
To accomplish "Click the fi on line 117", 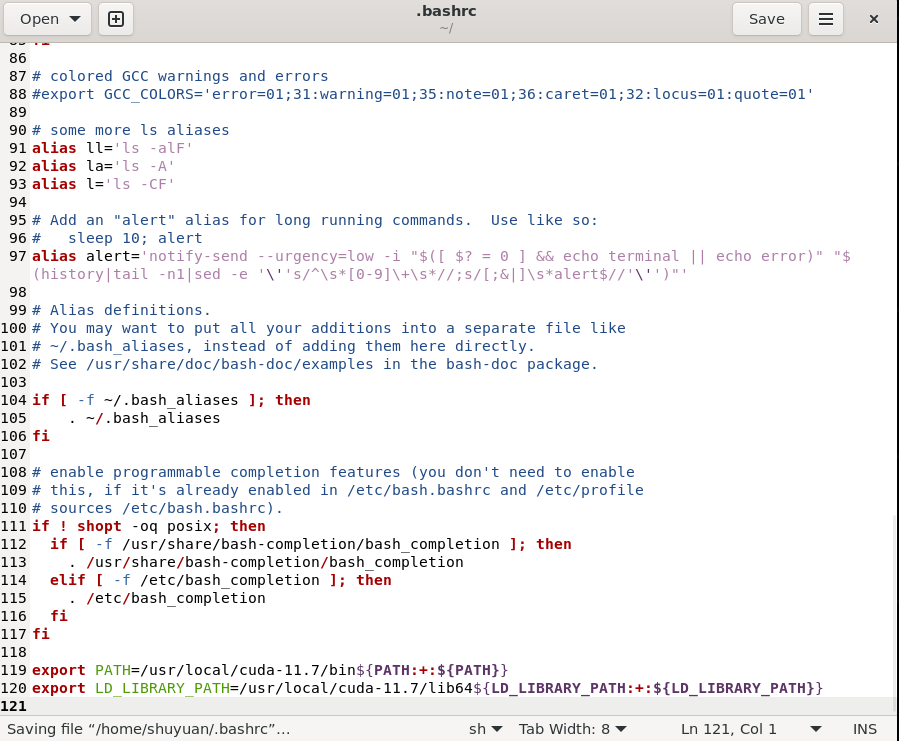I will pos(41,634).
